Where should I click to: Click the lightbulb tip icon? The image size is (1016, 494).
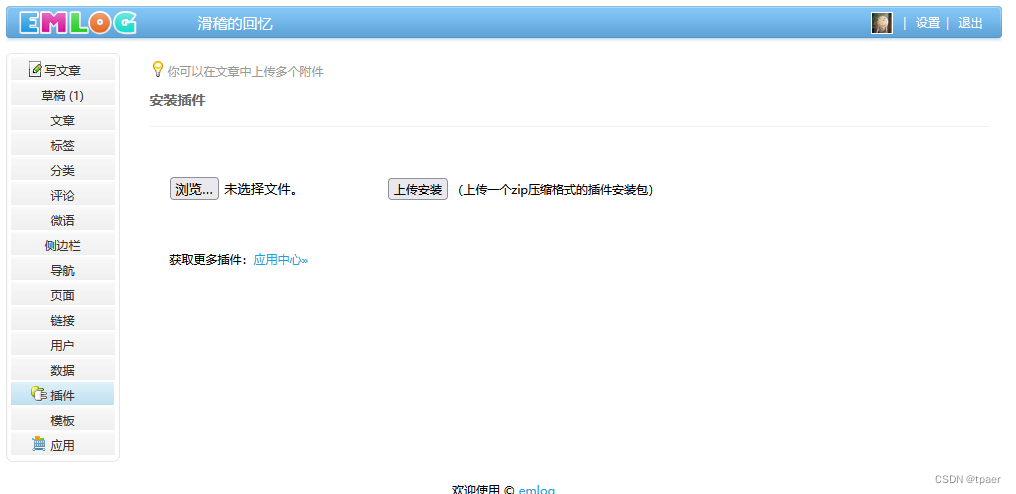pos(157,69)
